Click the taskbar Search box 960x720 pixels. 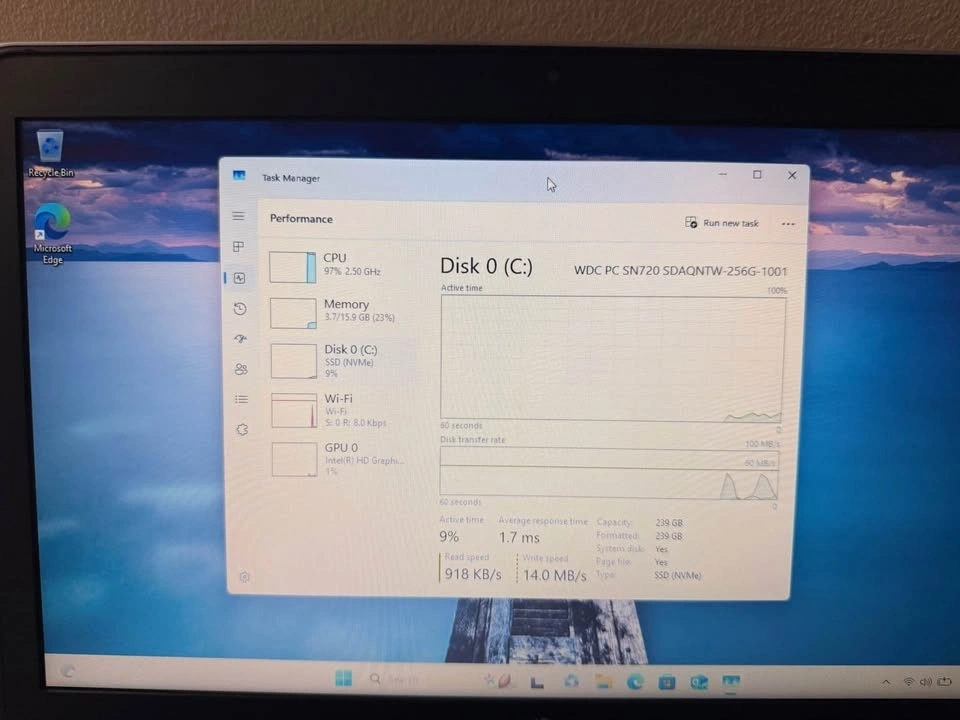point(400,680)
